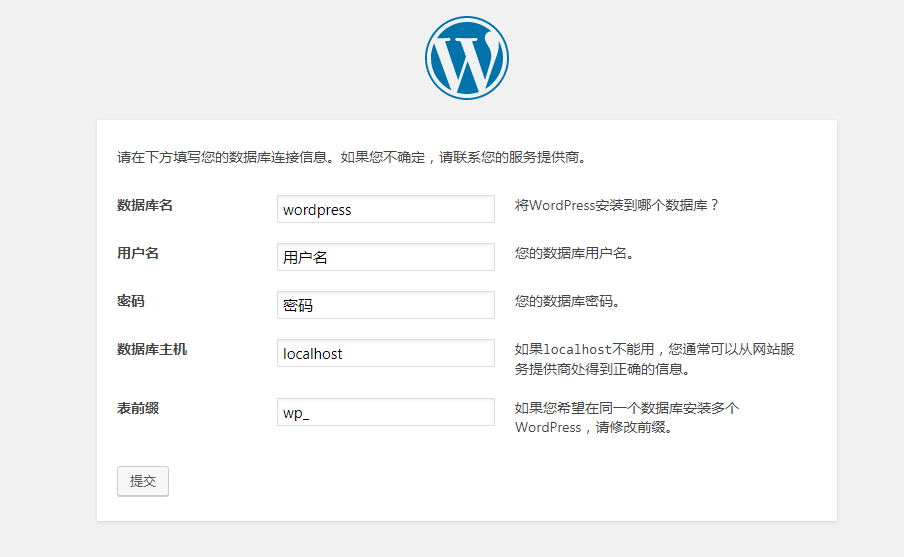Image resolution: width=904 pixels, height=557 pixels.
Task: Click the hint text 您的数据库用户名。
Action: 575,253
